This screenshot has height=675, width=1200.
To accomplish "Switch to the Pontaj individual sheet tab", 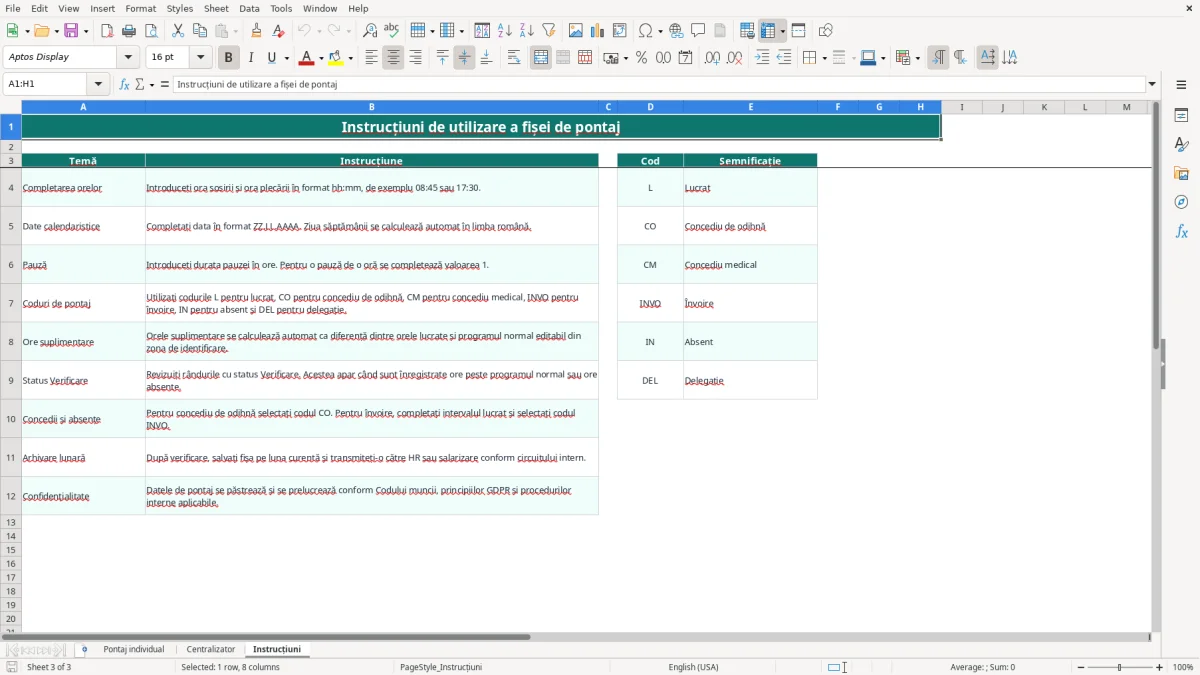I will (133, 649).
